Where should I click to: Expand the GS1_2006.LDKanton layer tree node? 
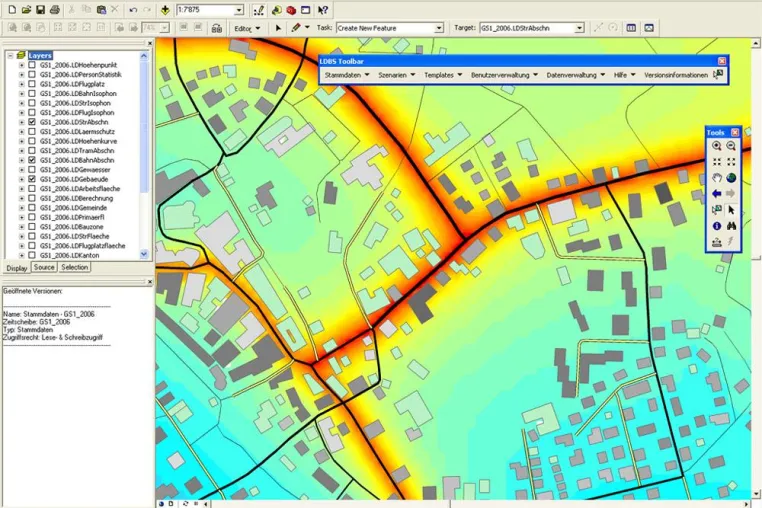pos(21,255)
